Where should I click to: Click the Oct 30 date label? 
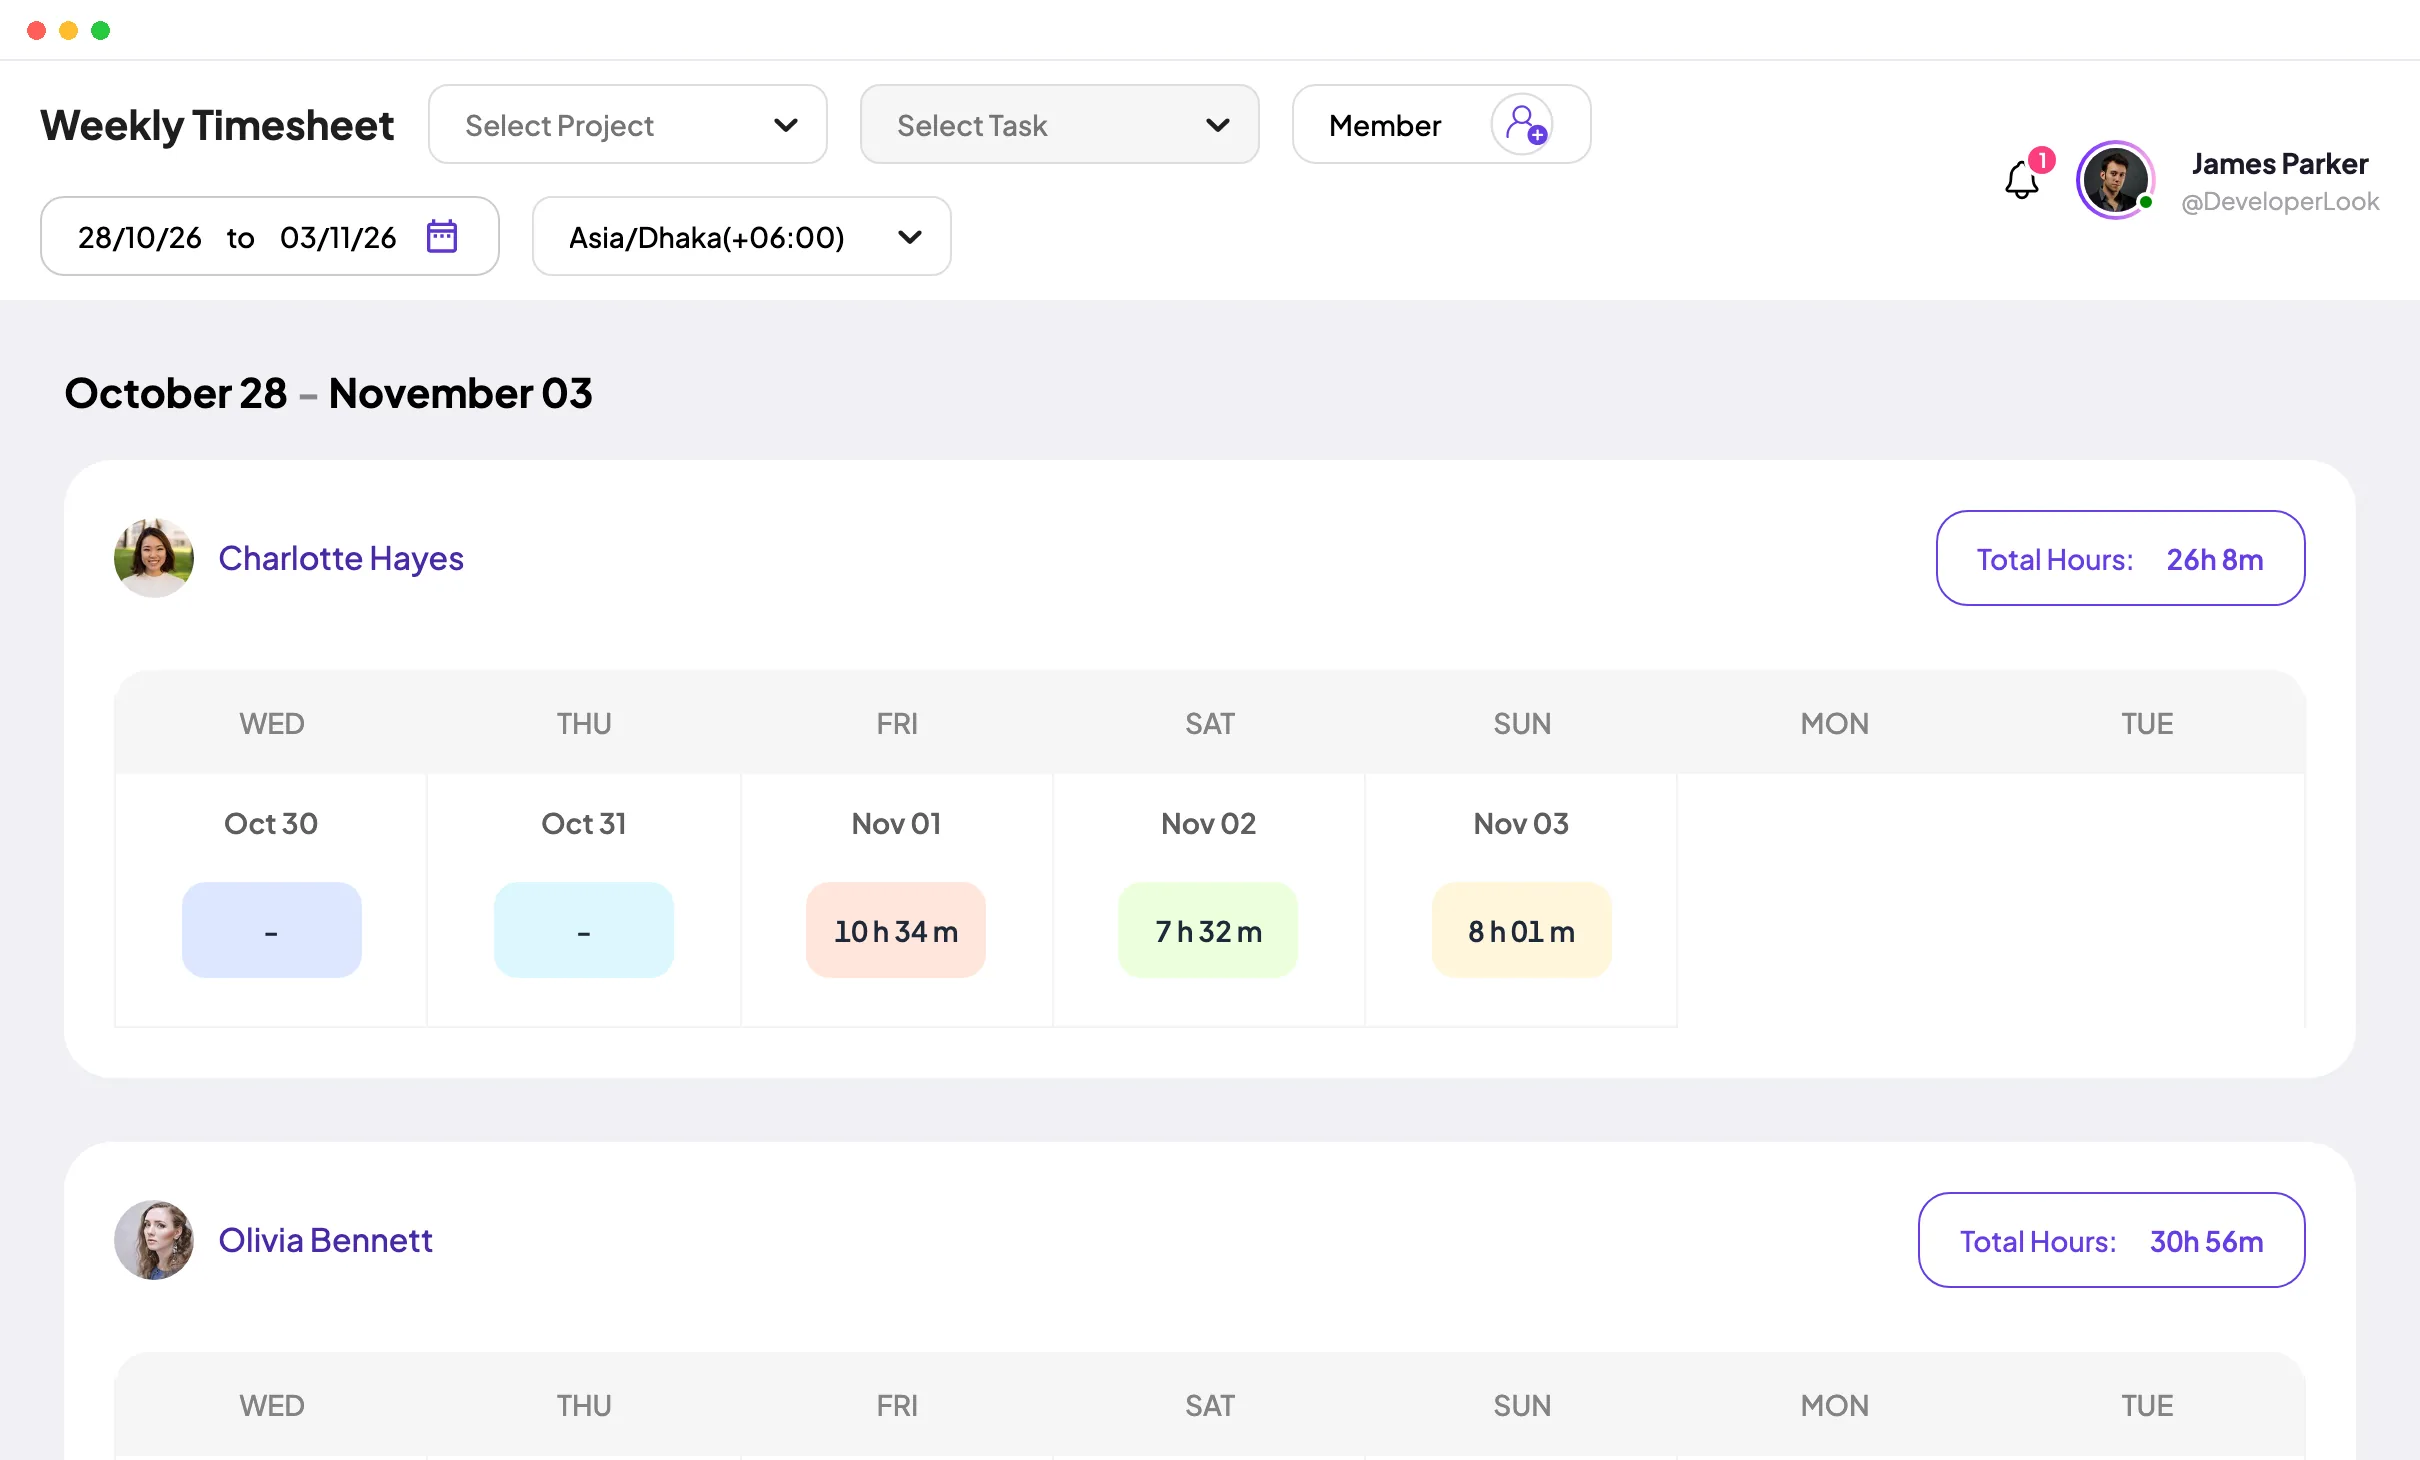coord(271,823)
